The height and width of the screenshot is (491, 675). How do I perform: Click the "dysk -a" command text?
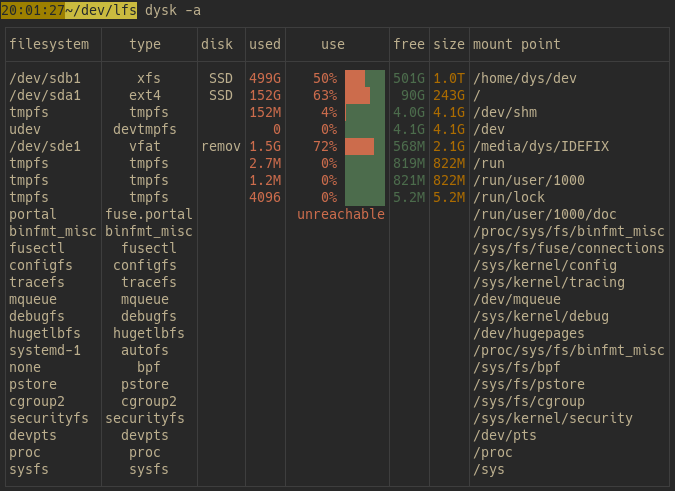(173, 10)
